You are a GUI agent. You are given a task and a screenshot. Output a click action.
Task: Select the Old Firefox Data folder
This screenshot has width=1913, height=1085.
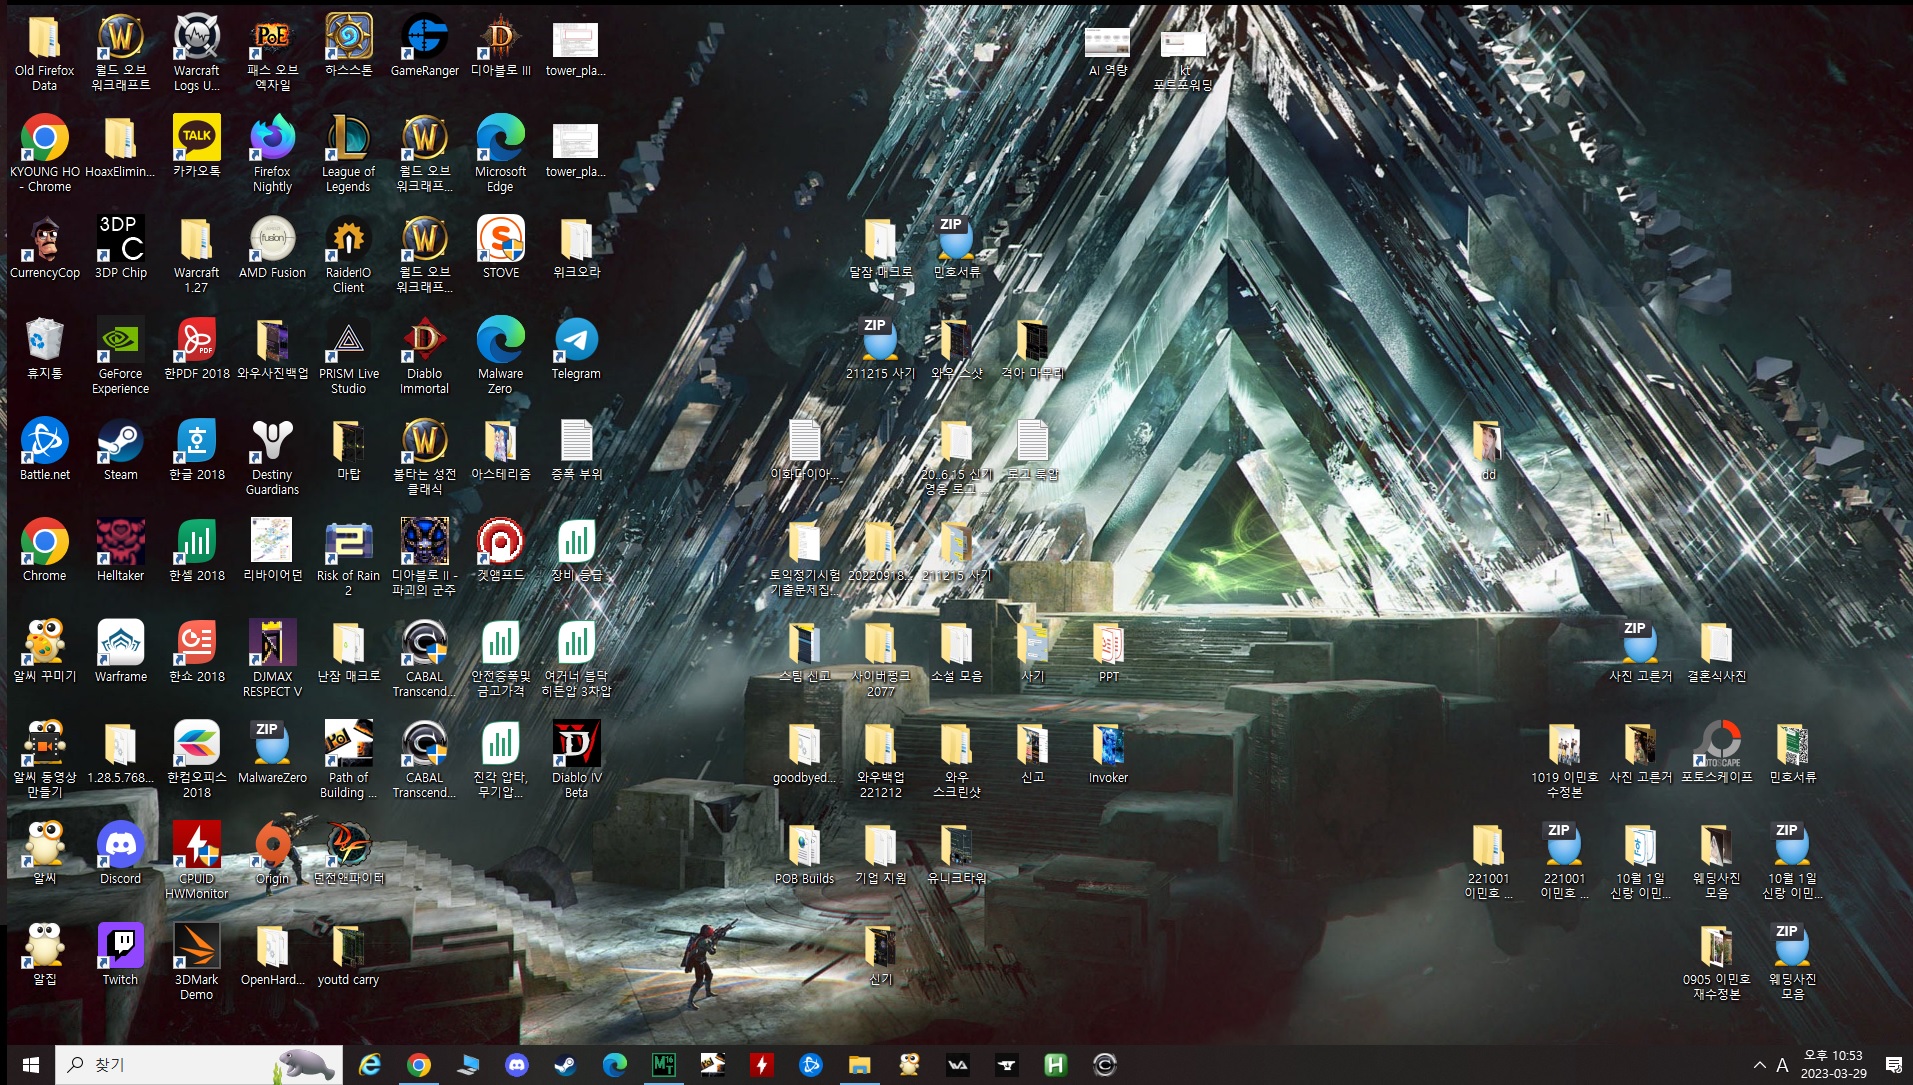pos(45,53)
